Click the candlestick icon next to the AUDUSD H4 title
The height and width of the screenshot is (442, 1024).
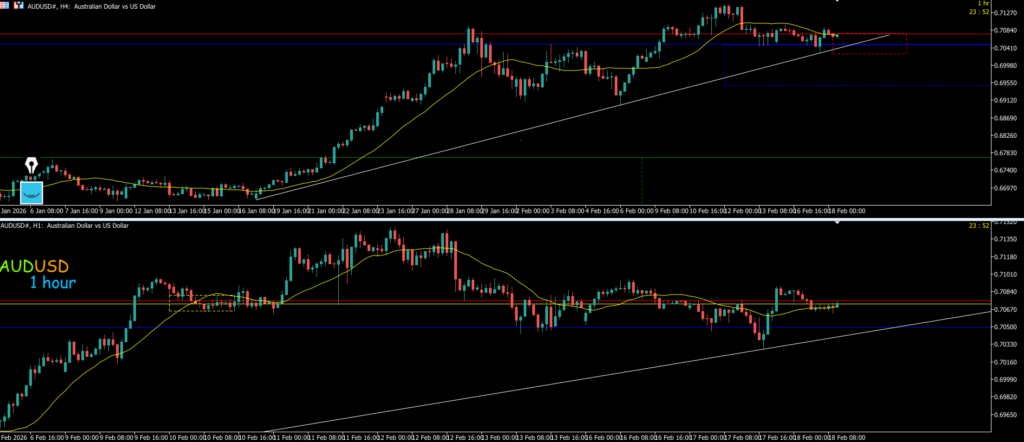tap(17, 6)
